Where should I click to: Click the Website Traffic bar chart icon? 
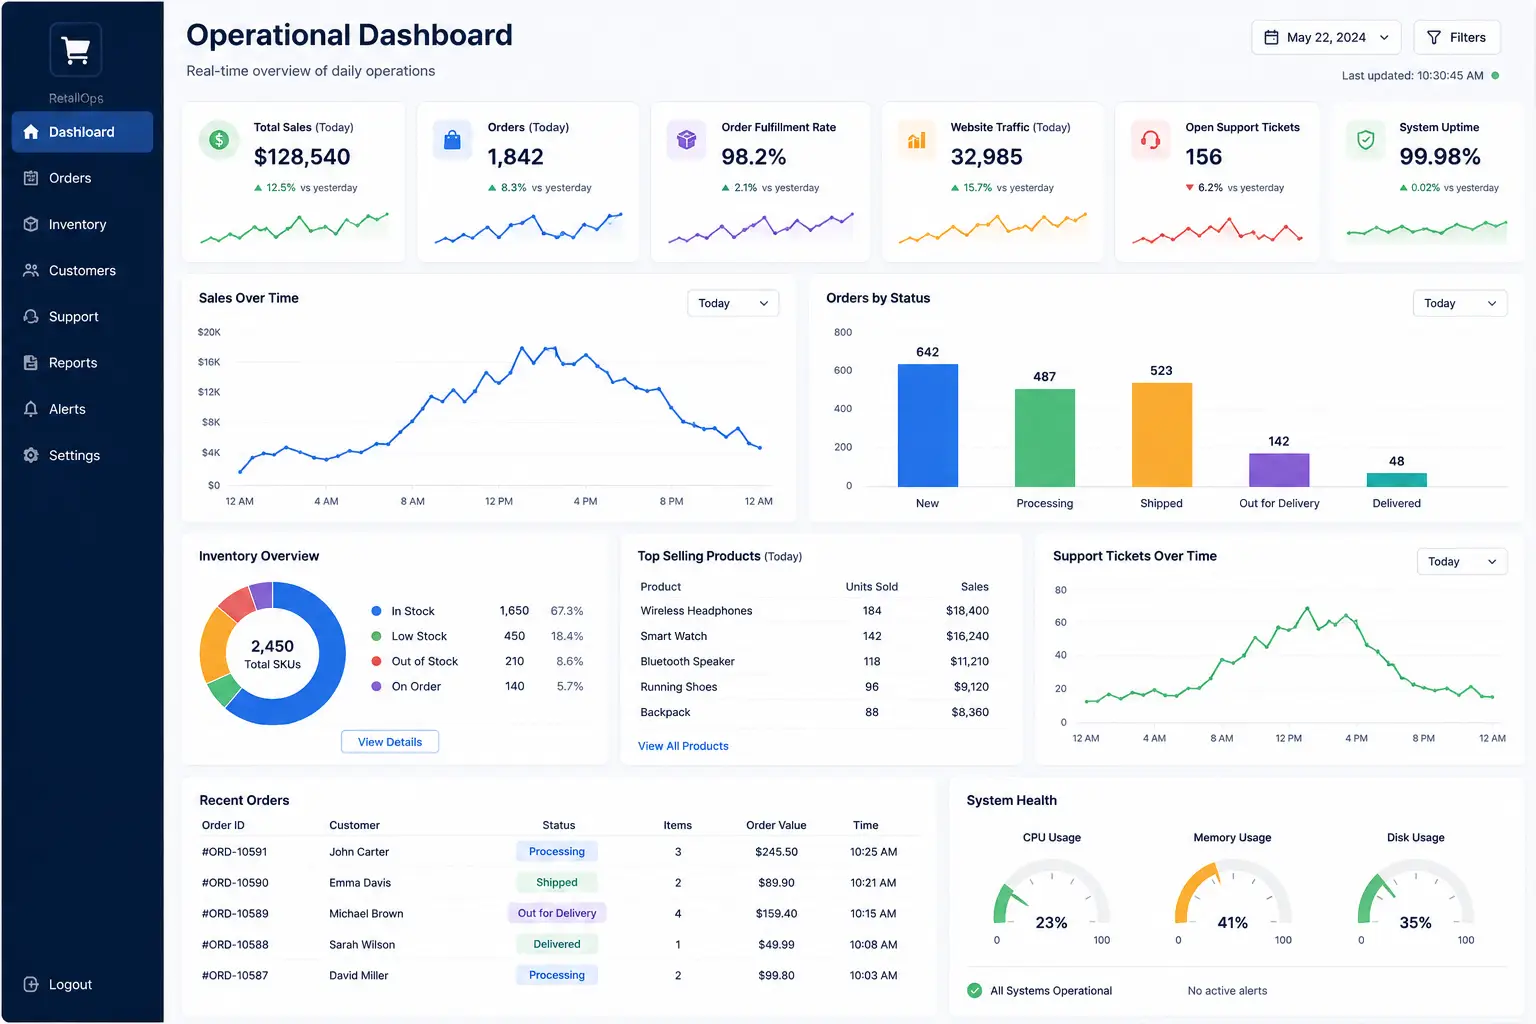pos(917,141)
